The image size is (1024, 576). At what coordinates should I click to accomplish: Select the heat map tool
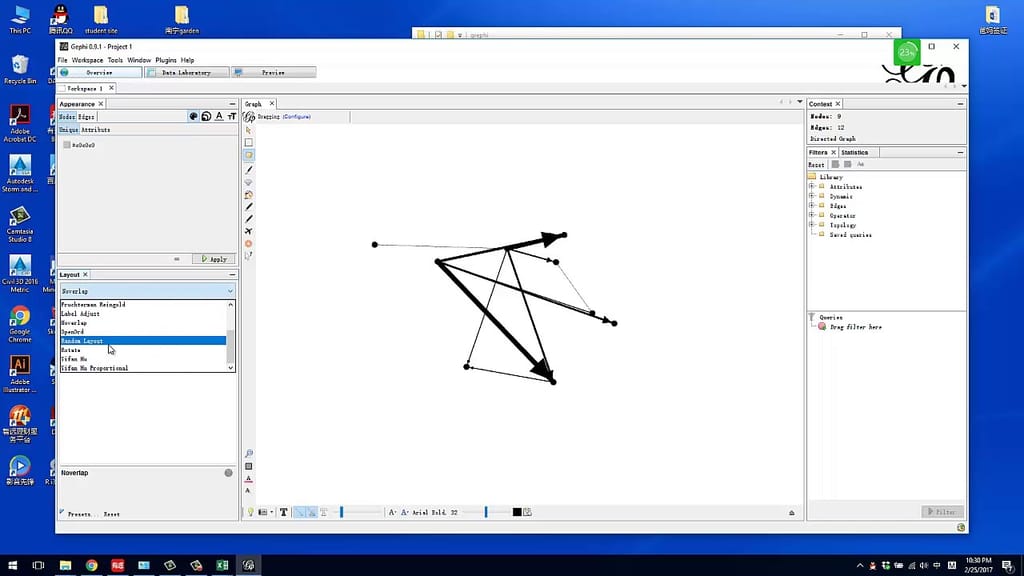click(248, 244)
